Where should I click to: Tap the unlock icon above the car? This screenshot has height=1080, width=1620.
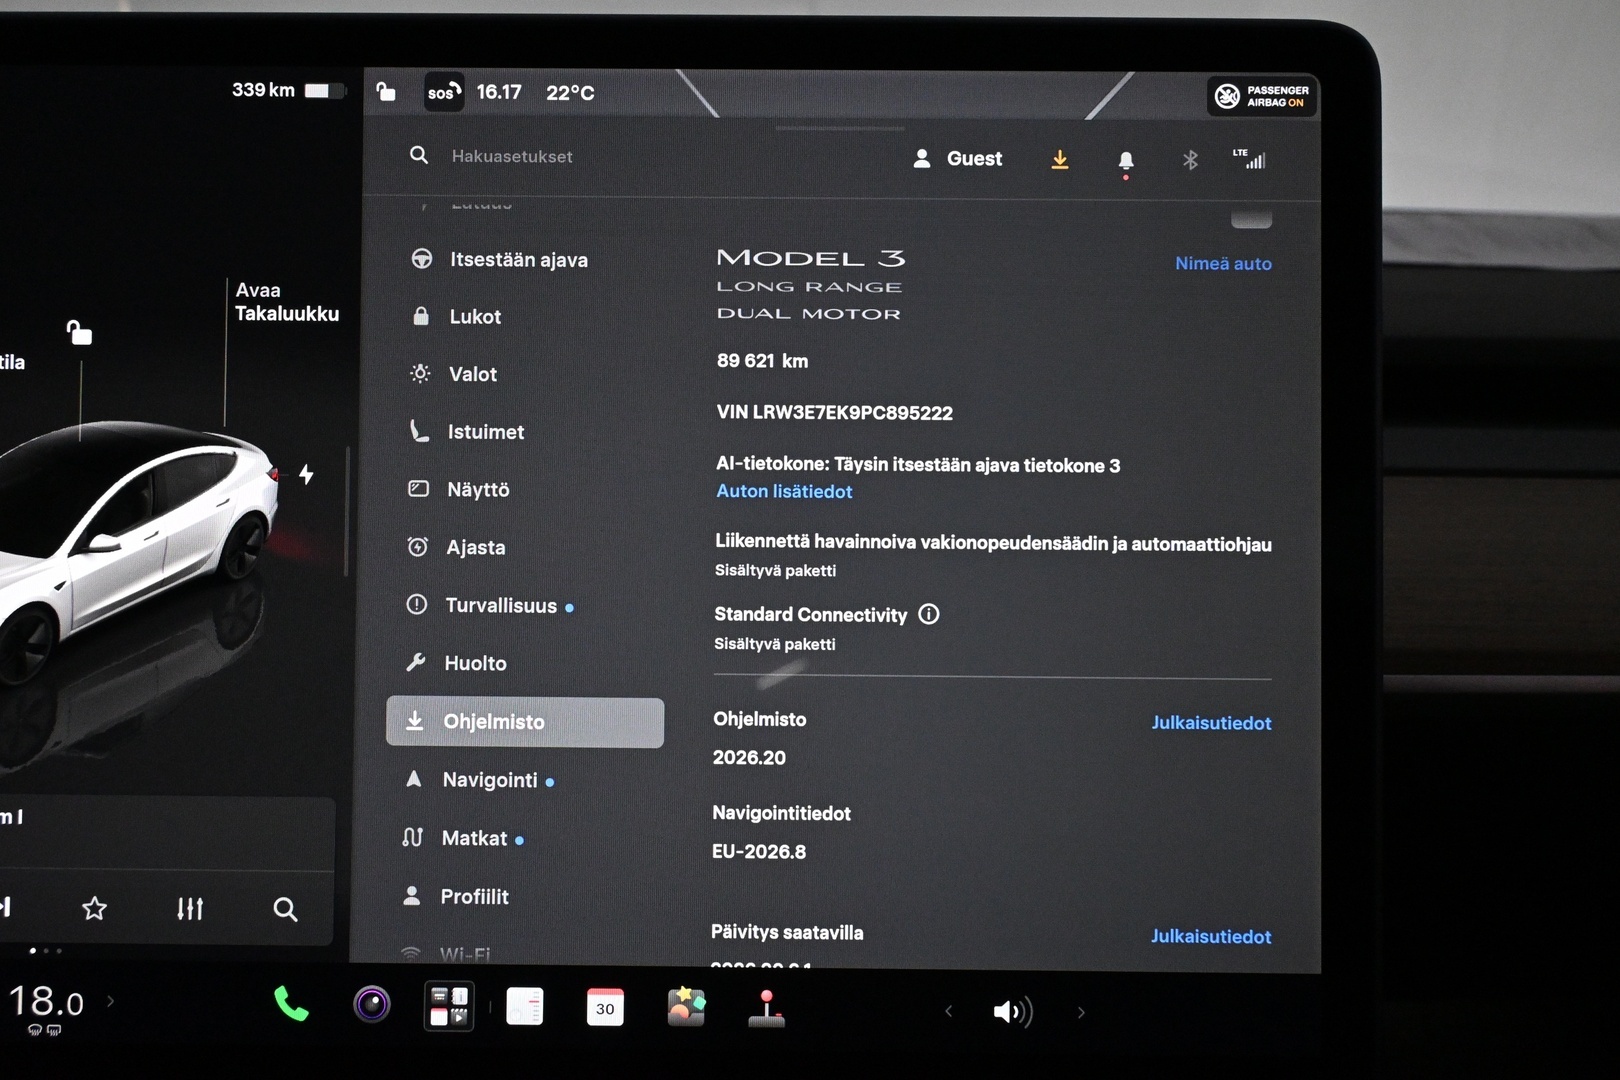[x=79, y=332]
